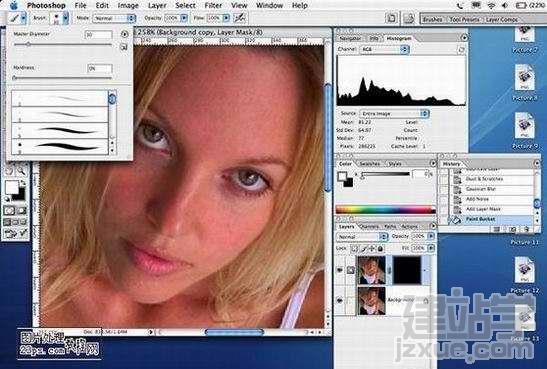Screen dimensions: 547x369
Task: Open the Flow slider in options bar
Action: coord(226,18)
